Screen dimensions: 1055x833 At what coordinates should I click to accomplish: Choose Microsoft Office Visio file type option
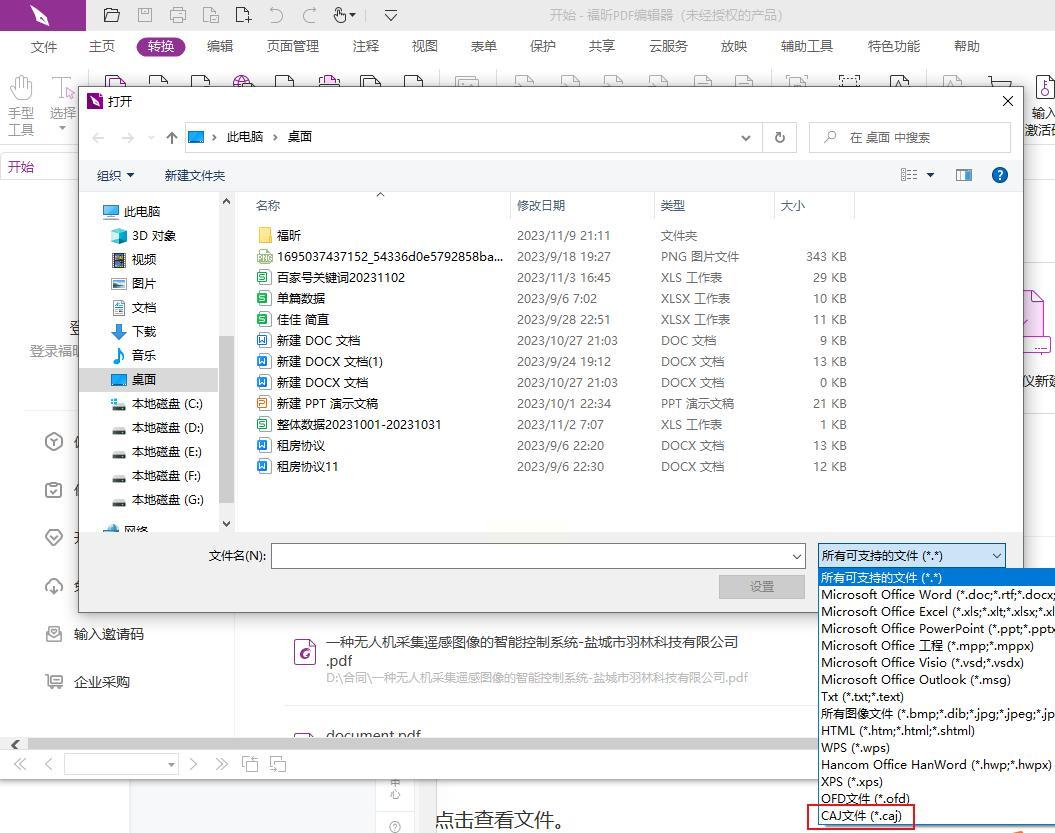(937, 663)
